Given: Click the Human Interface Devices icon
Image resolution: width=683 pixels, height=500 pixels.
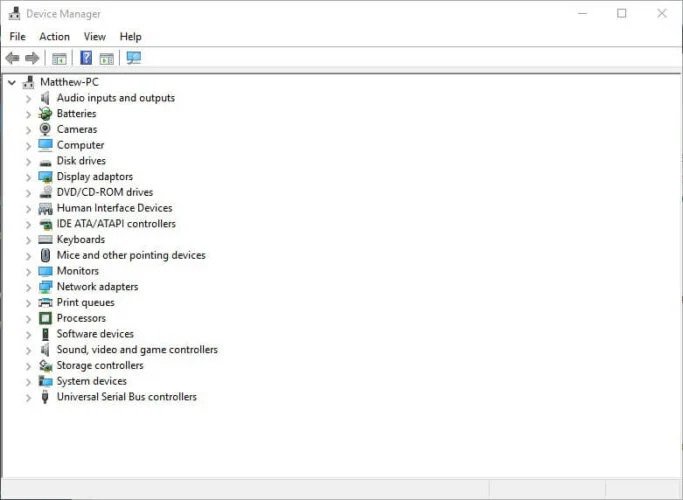Looking at the screenshot, I should click(45, 209).
